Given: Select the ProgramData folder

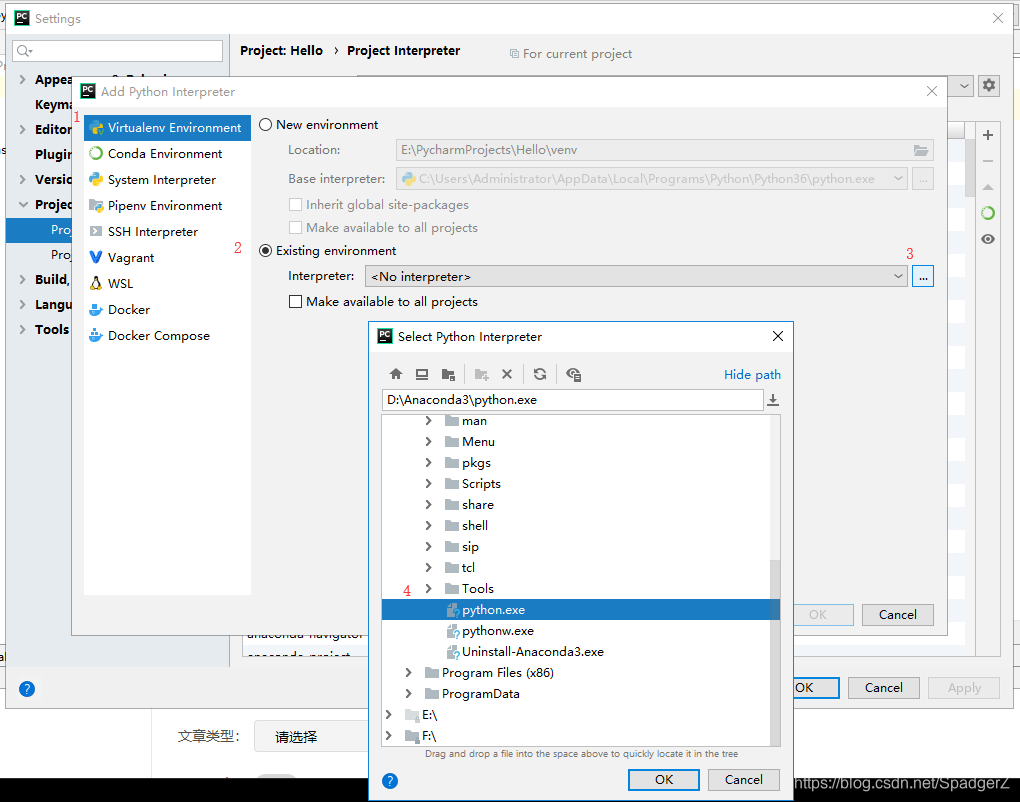Looking at the screenshot, I should [480, 694].
